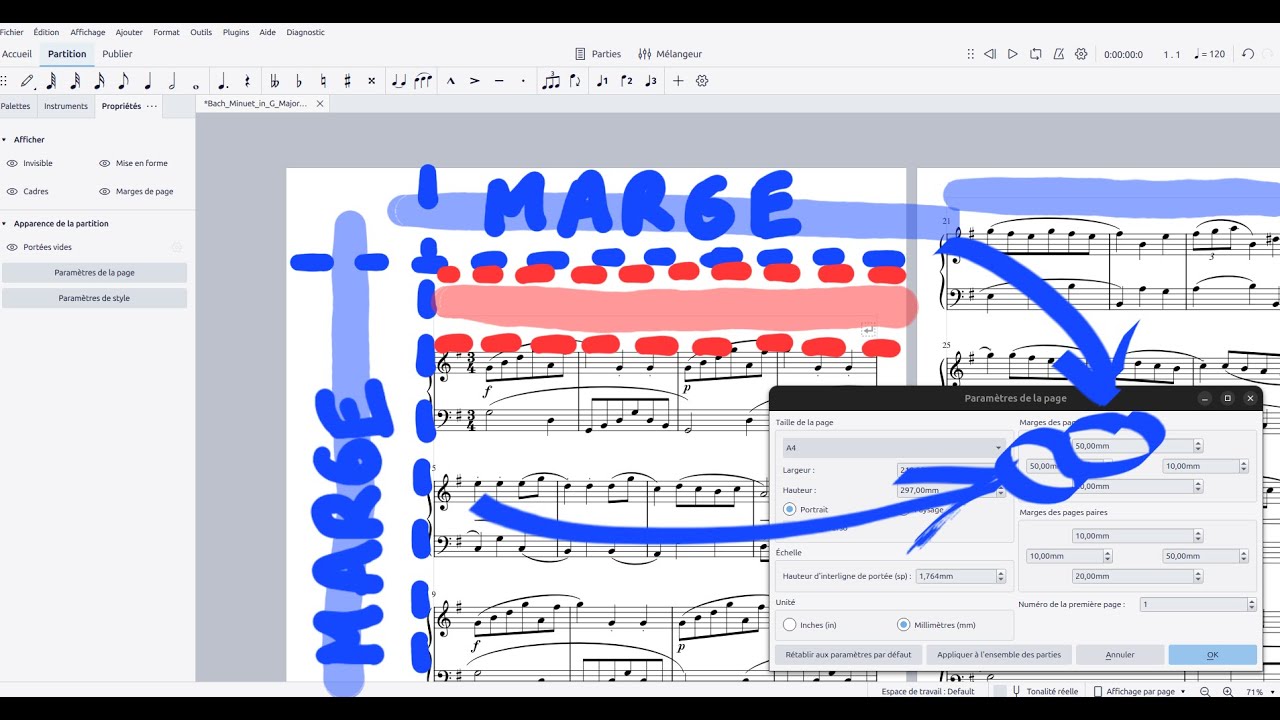Image resolution: width=1280 pixels, height=720 pixels.
Task: Choose the half note duration
Action: 172,81
